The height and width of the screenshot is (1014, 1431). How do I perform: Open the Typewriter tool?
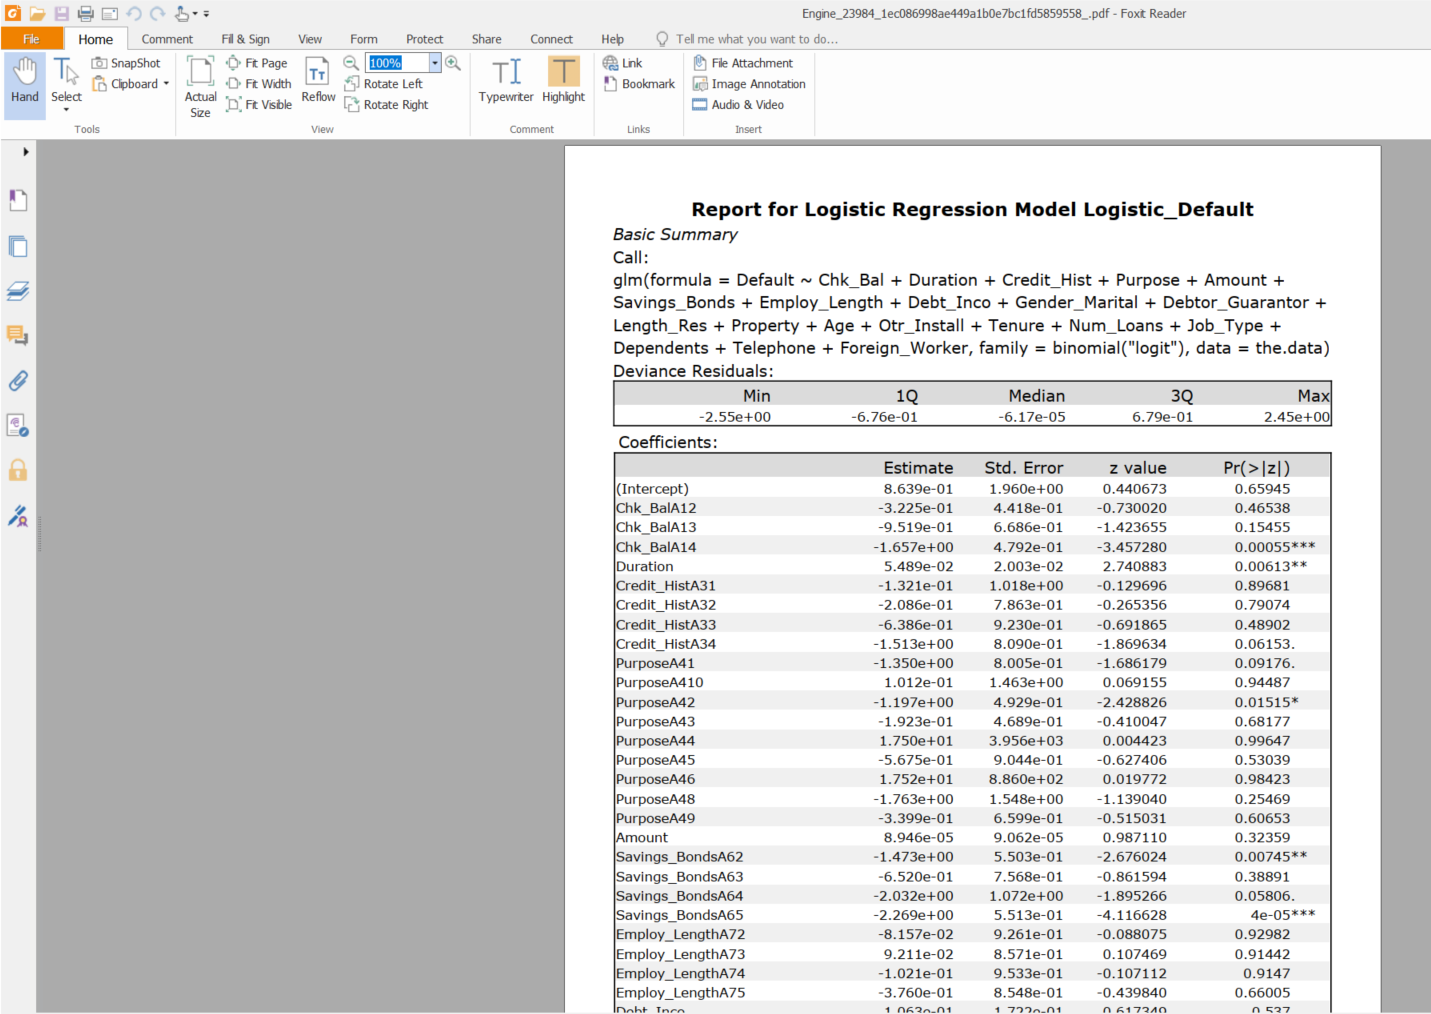click(x=506, y=80)
